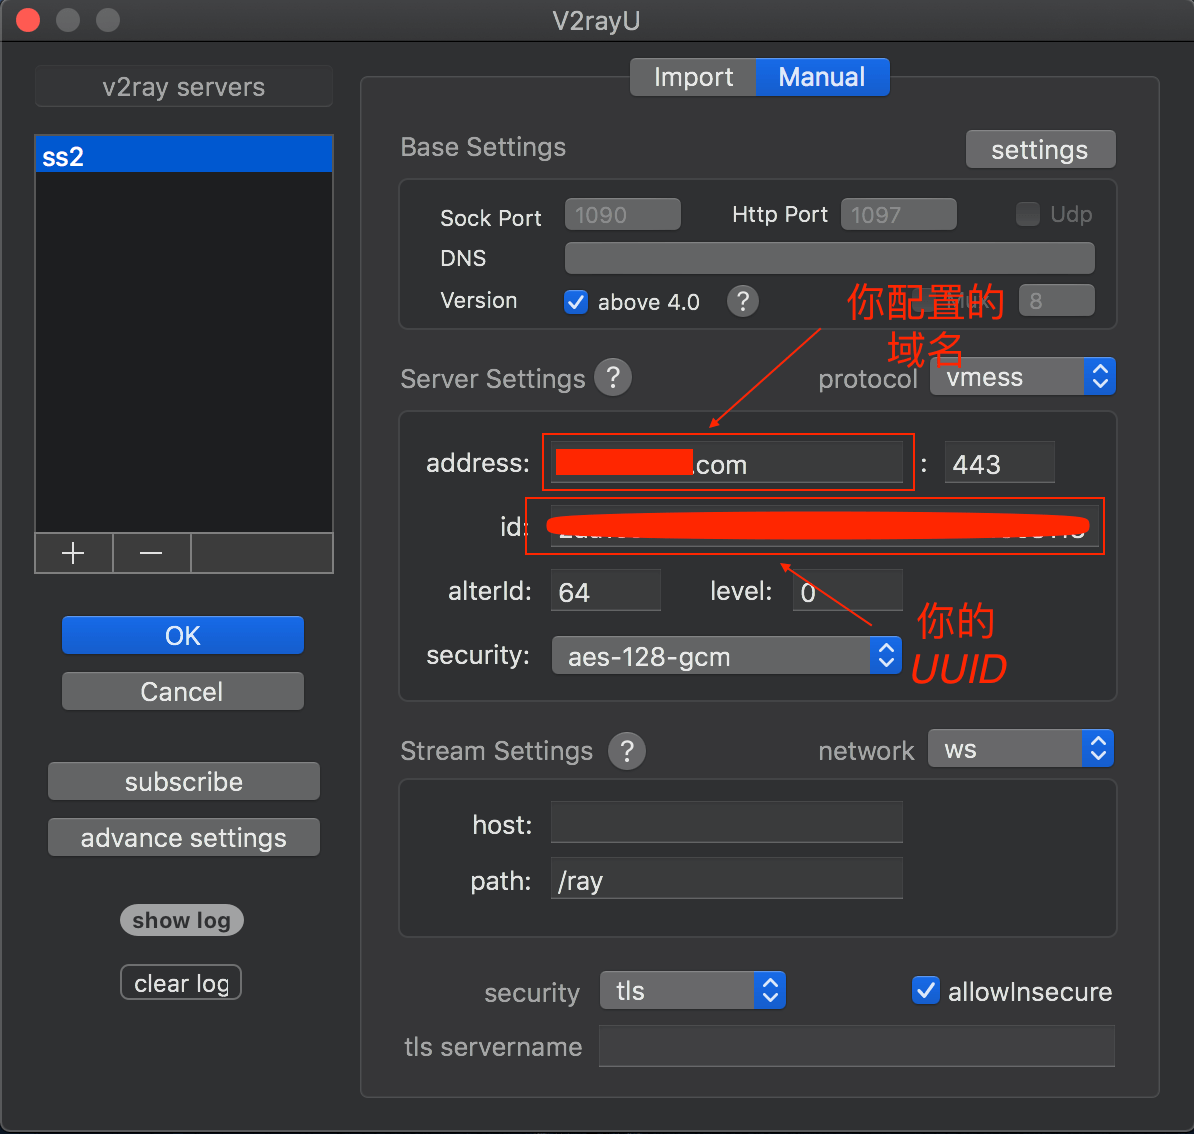The height and width of the screenshot is (1134, 1194).
Task: Uncheck the above 4.0 version checkbox
Action: coord(576,302)
